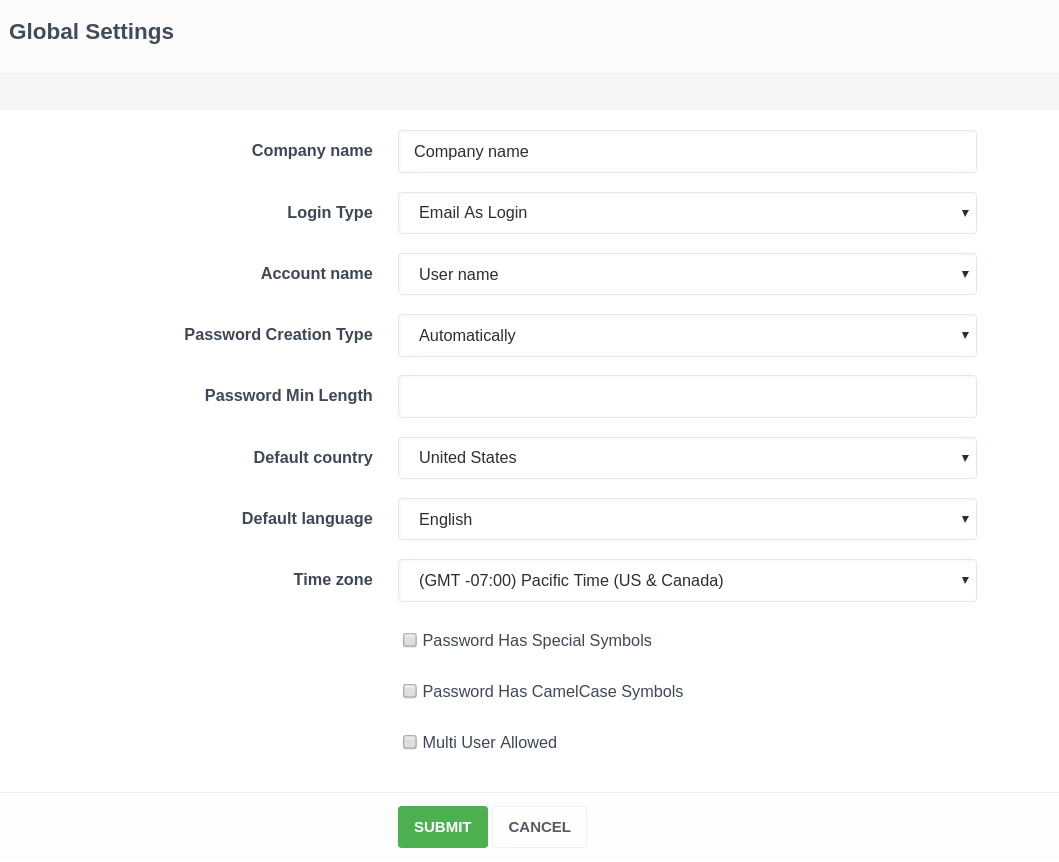Open the Time zone dropdown
Viewport: 1059px width, 862px height.
coord(687,580)
